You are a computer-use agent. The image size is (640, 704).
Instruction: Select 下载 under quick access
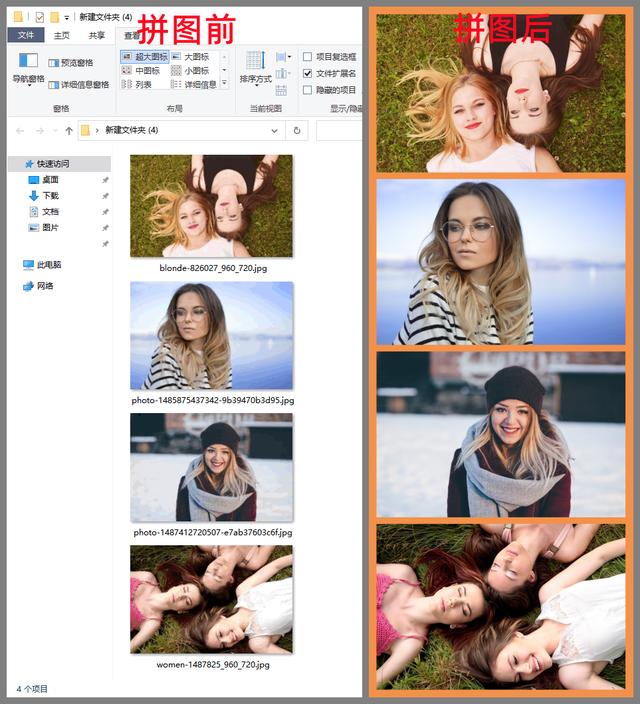pos(50,196)
